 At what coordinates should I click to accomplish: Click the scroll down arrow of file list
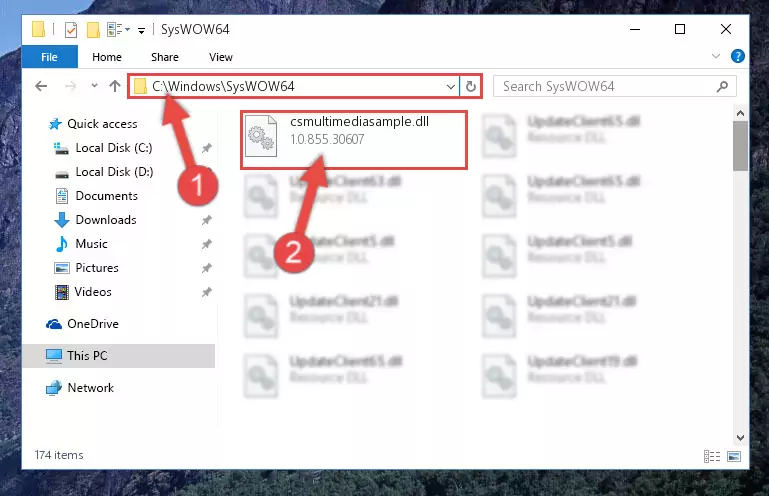[741, 438]
